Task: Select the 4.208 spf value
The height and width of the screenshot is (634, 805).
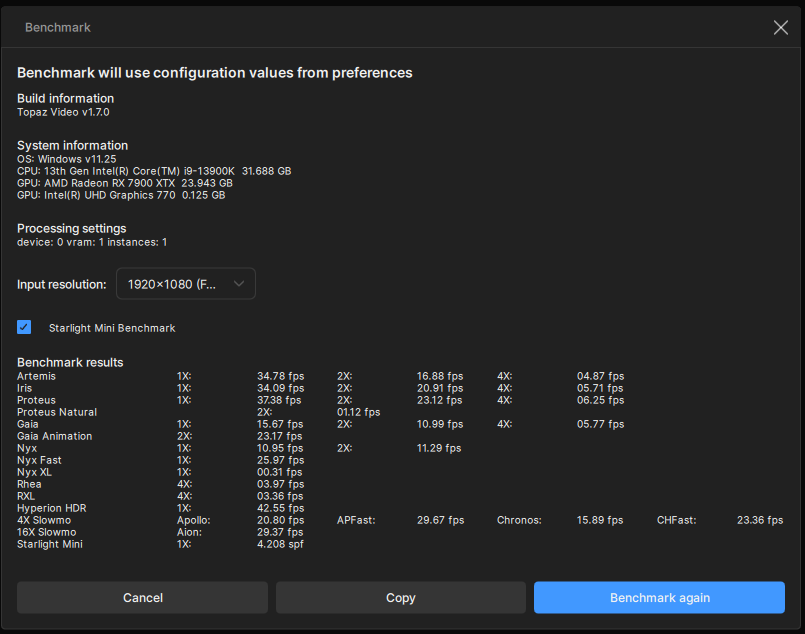Action: tap(280, 544)
